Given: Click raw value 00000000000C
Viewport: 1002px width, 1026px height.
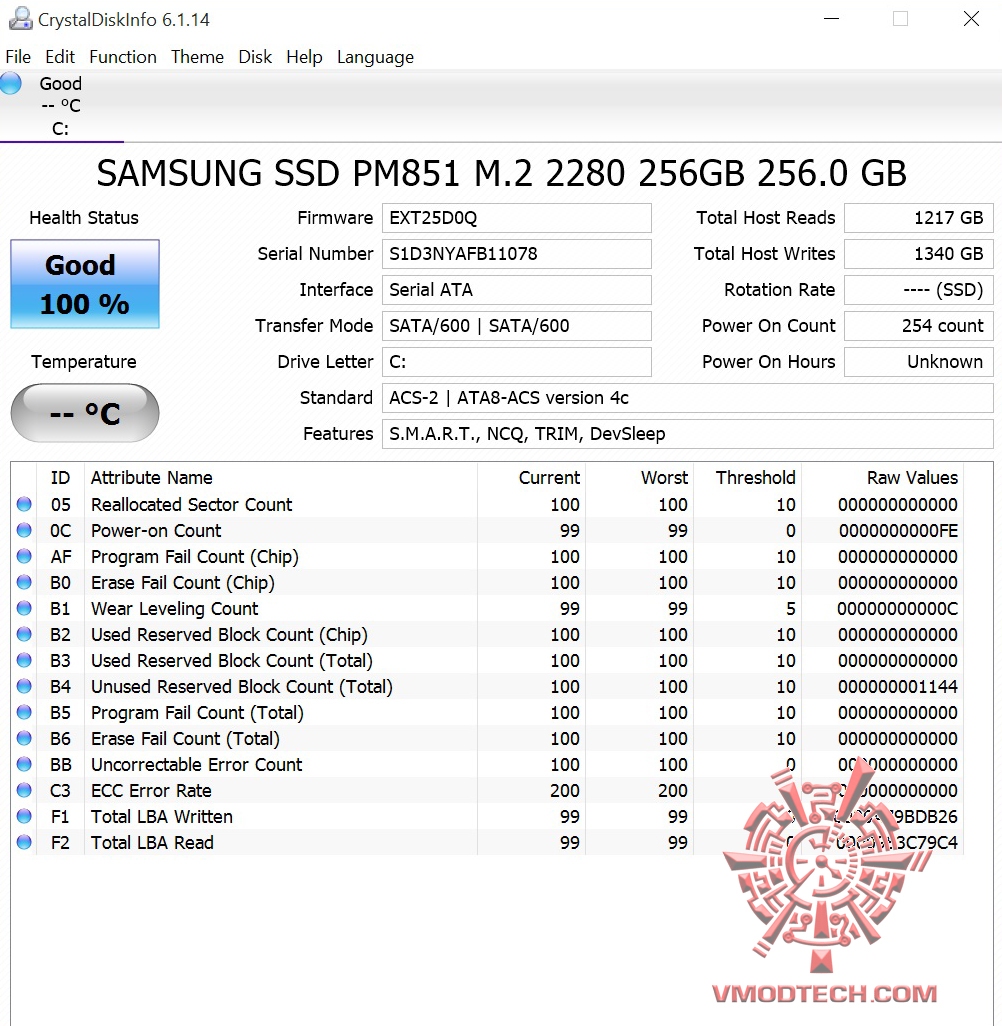Looking at the screenshot, I should coord(897,609).
